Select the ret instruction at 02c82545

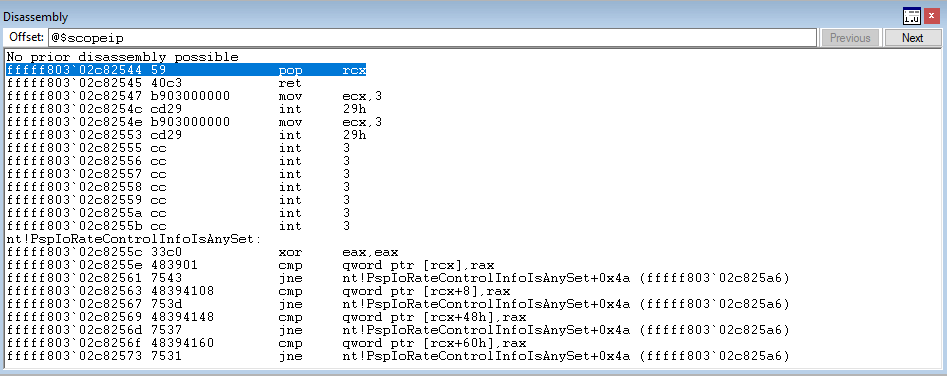coord(153,83)
